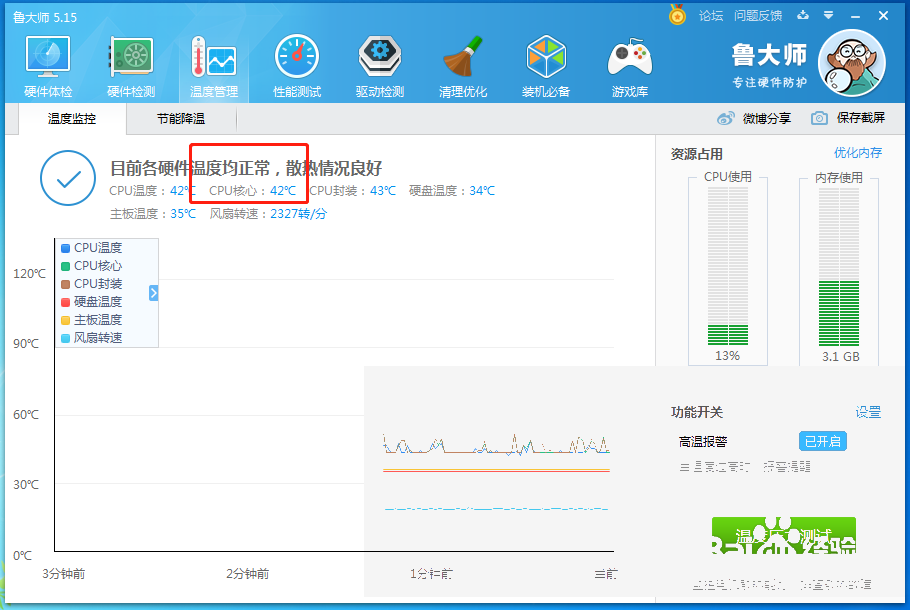Click the 主板温度 35℃ reading
Screen dimensions: 910x610
(153, 214)
